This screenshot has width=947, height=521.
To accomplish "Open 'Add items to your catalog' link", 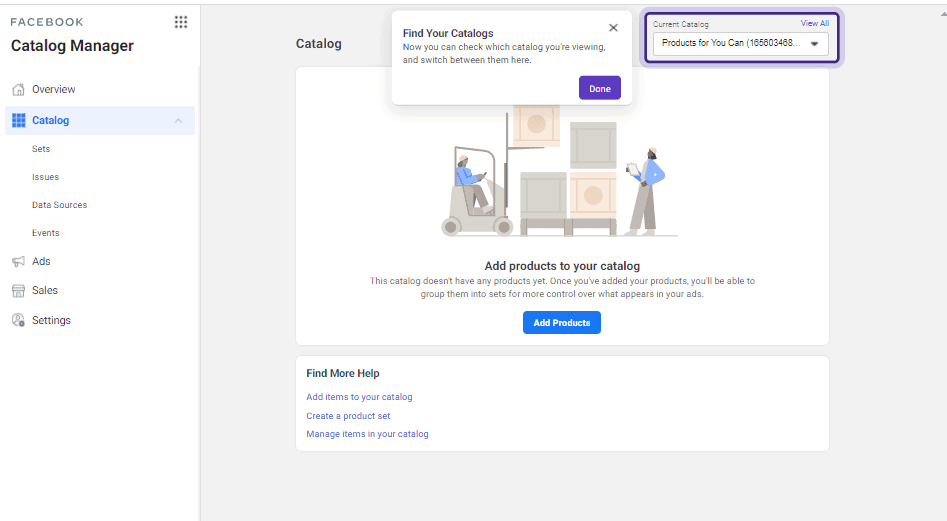I will click(x=359, y=397).
